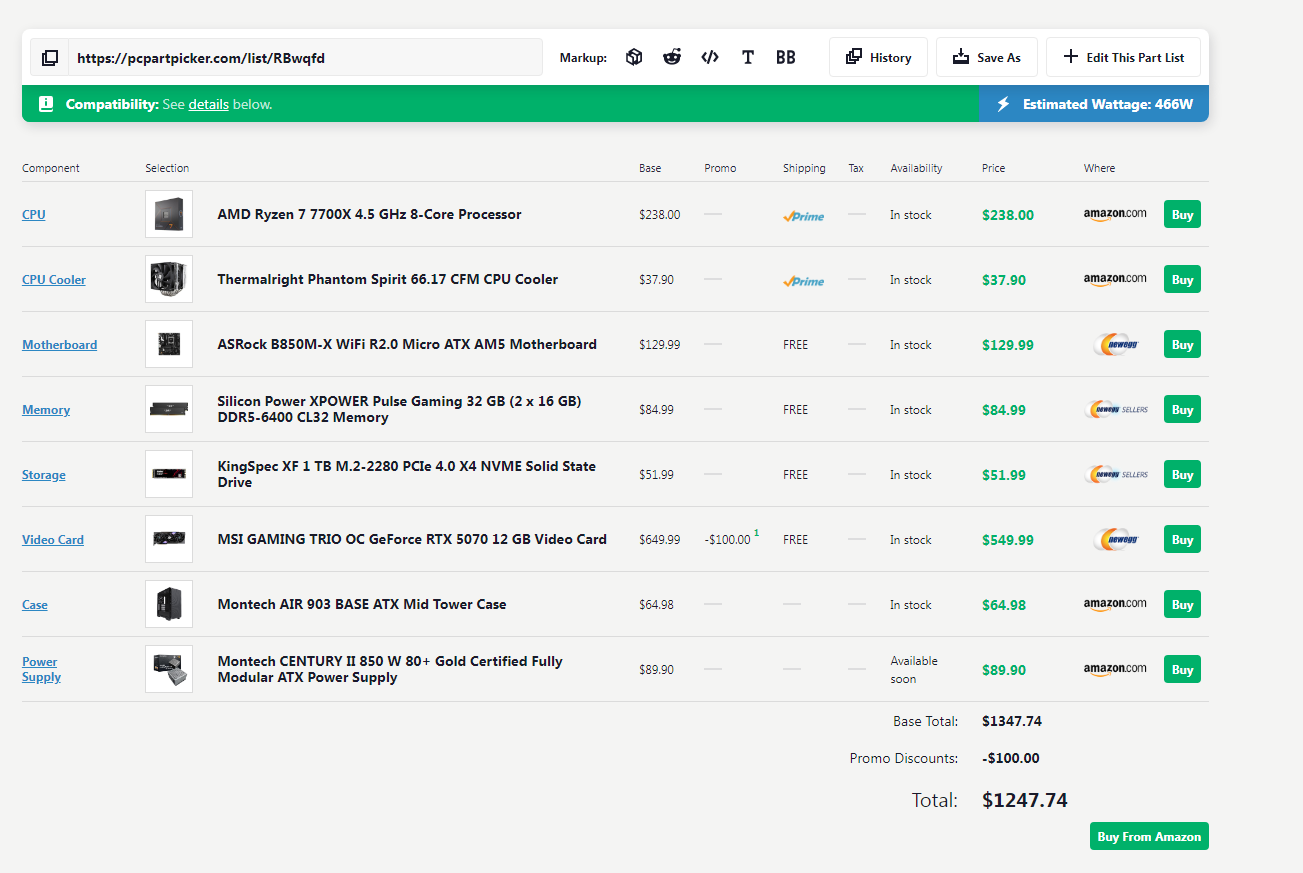This screenshot has width=1303, height=873.
Task: Click Amazon logo in Power Supply row
Action: (x=1115, y=669)
